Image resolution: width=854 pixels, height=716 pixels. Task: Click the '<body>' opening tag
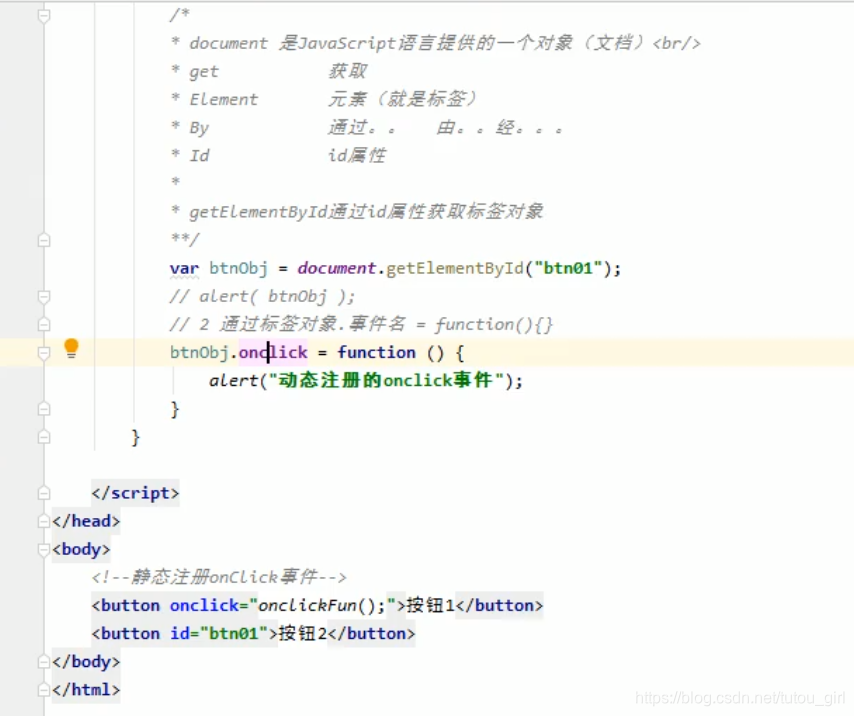point(81,549)
